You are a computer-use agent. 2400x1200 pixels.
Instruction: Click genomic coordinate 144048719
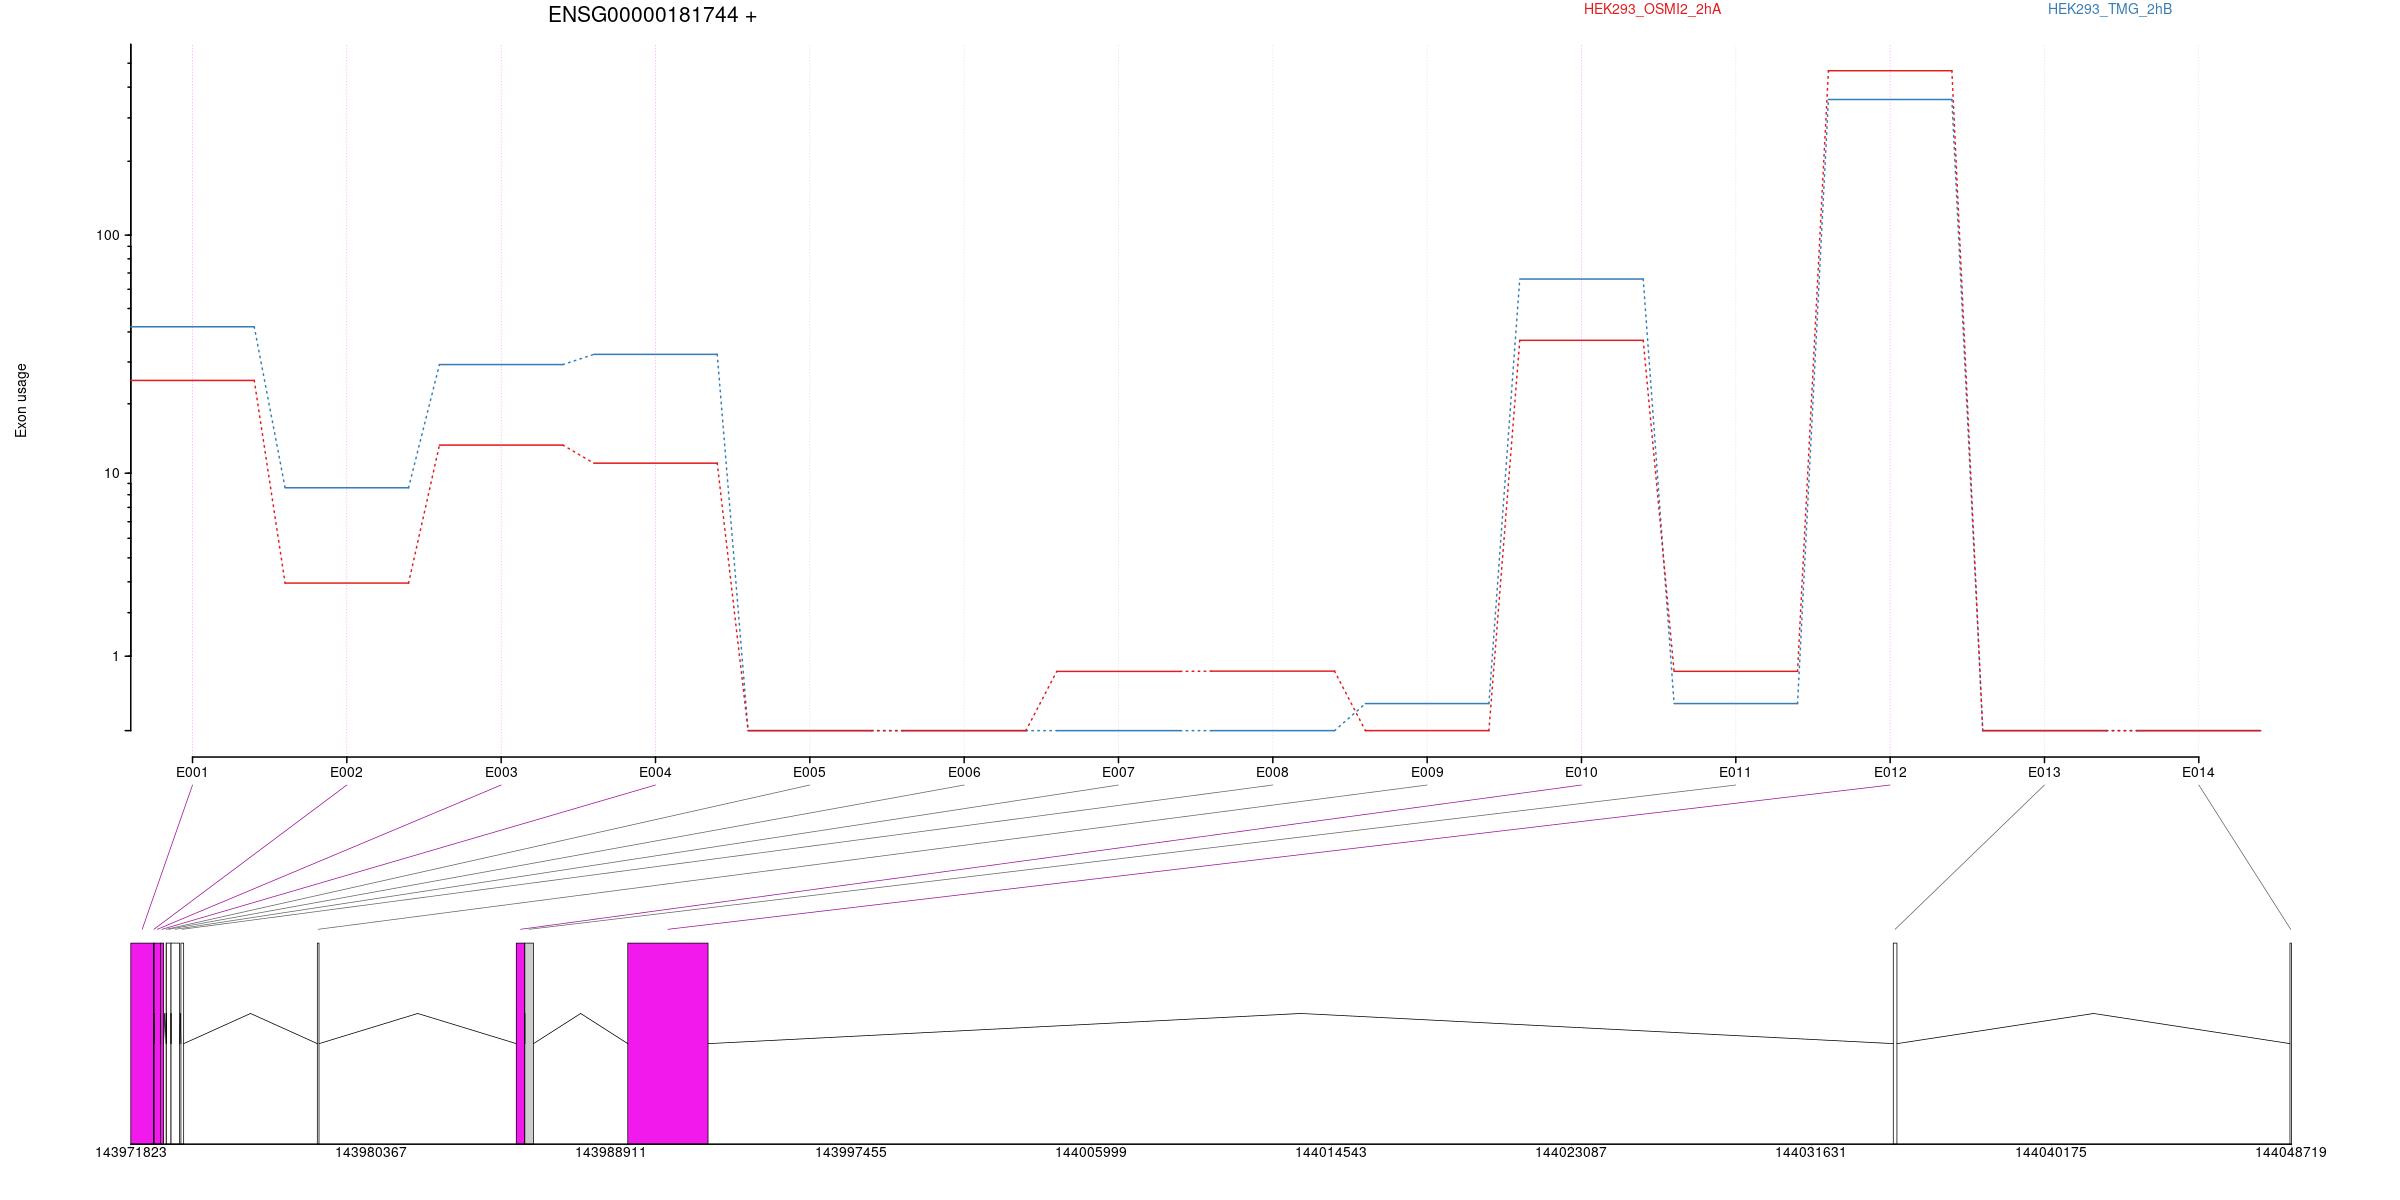(2291, 1152)
